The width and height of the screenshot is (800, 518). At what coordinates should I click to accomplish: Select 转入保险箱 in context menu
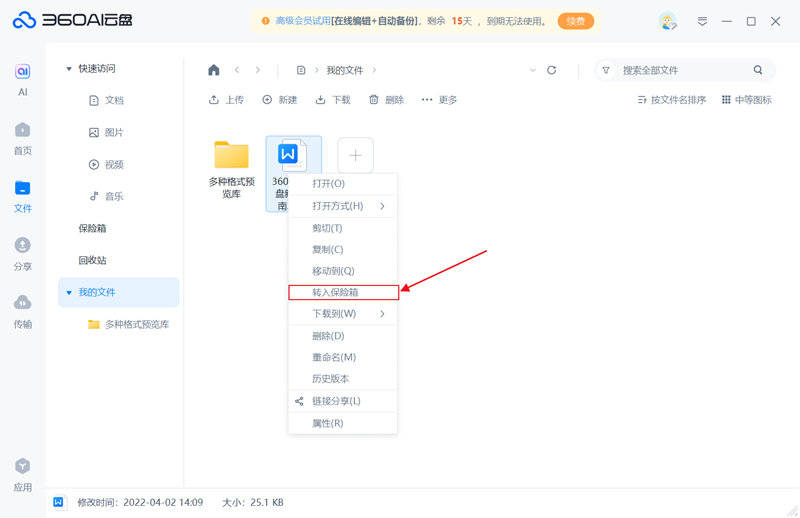(335, 292)
